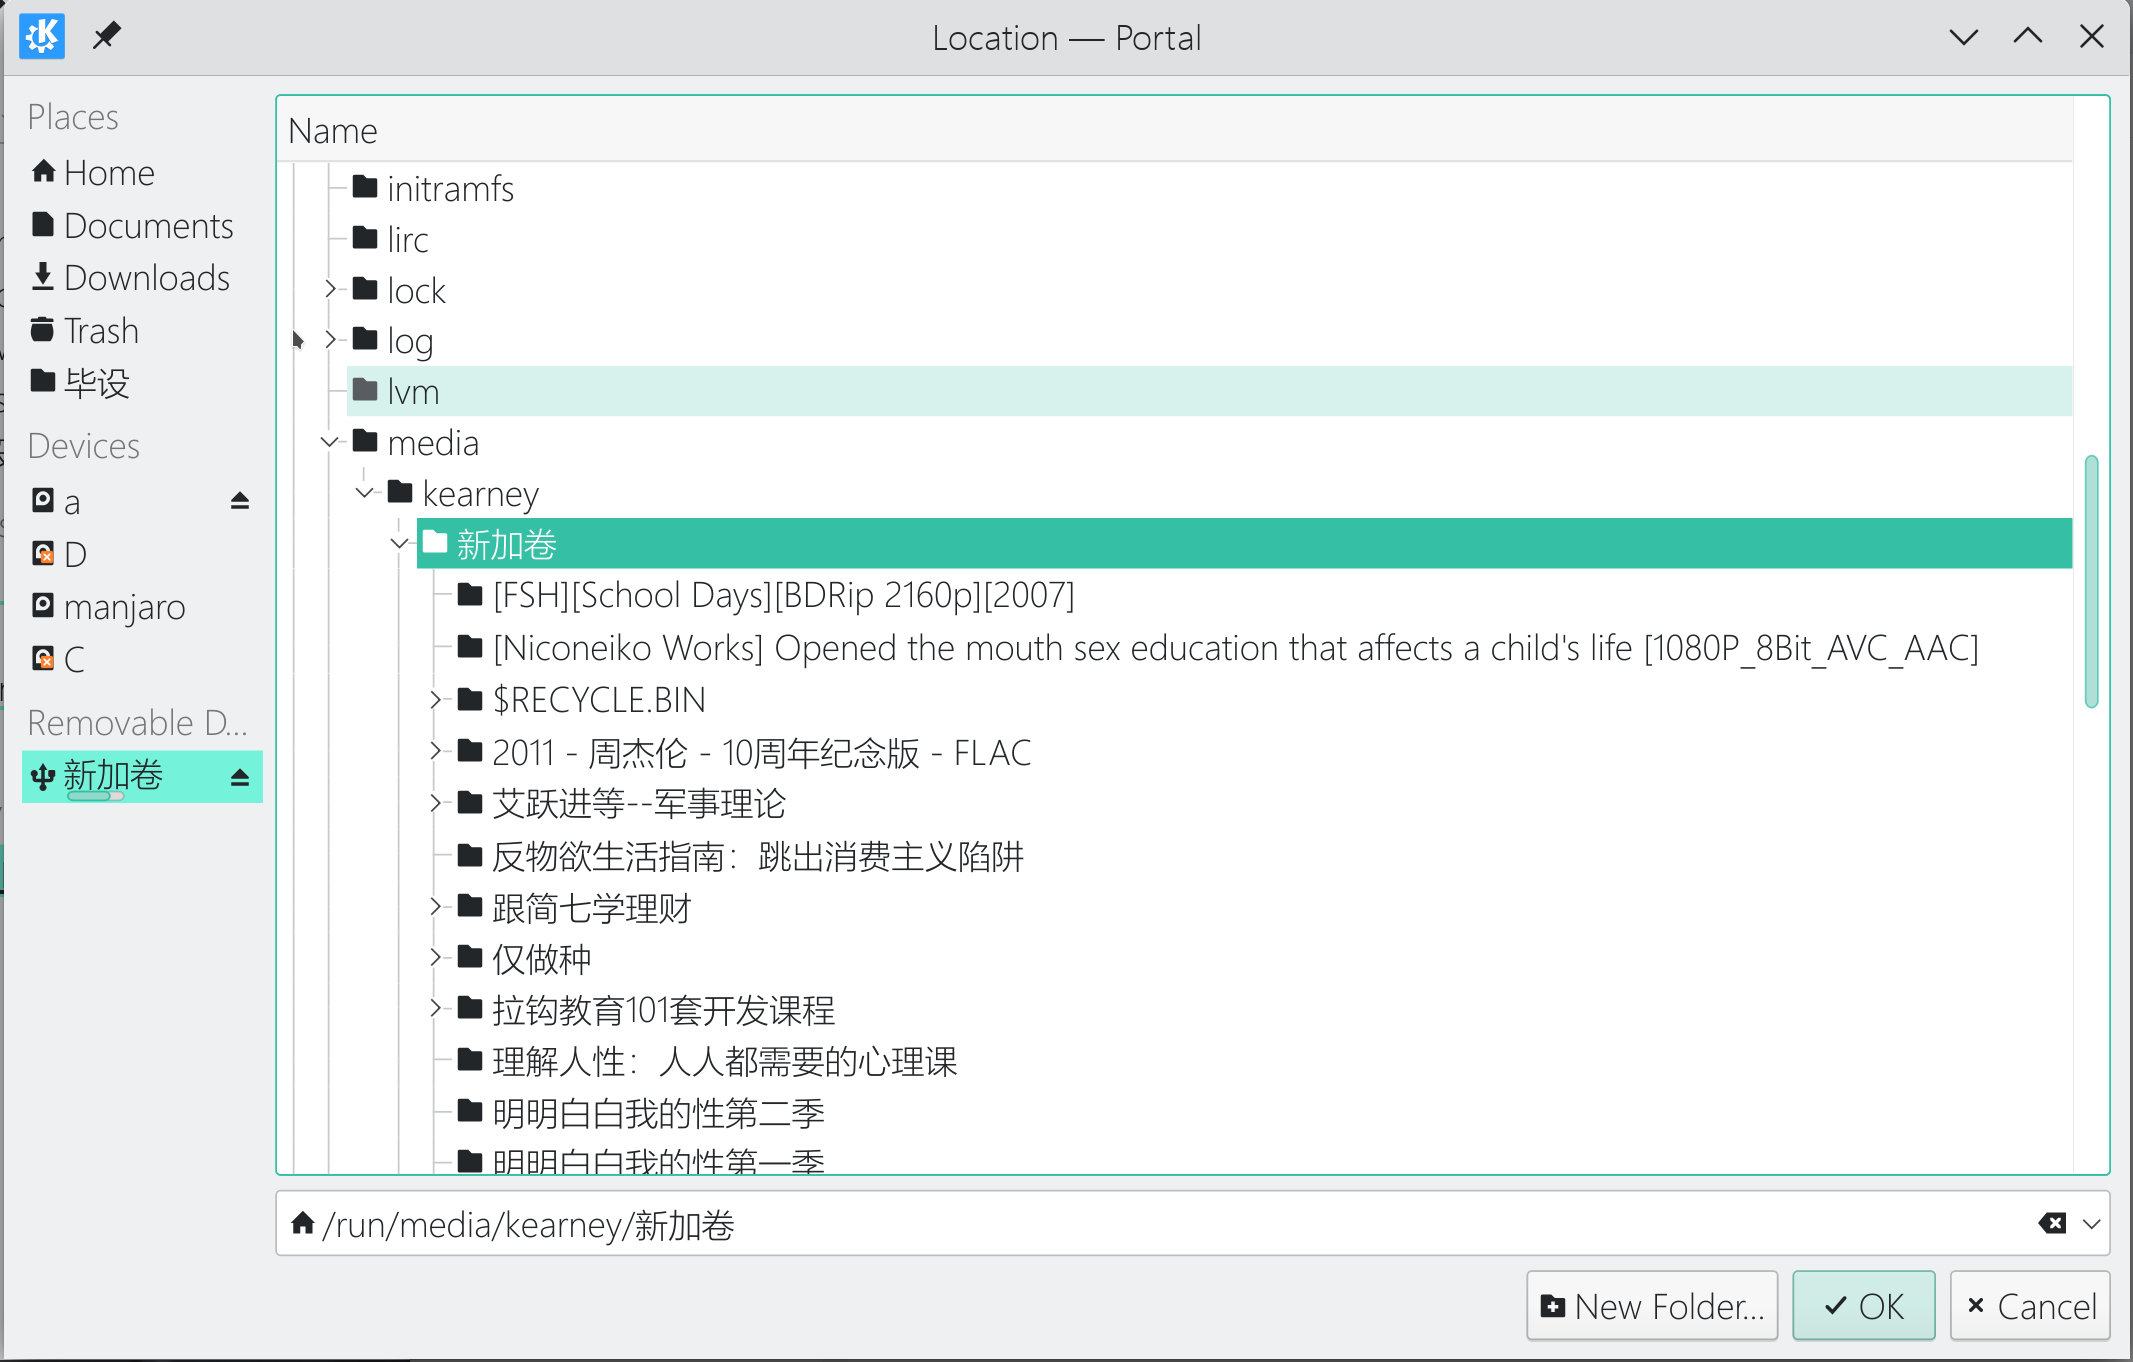The height and width of the screenshot is (1362, 2133).
Task: Open the location history dropdown arrow
Action: [2091, 1223]
